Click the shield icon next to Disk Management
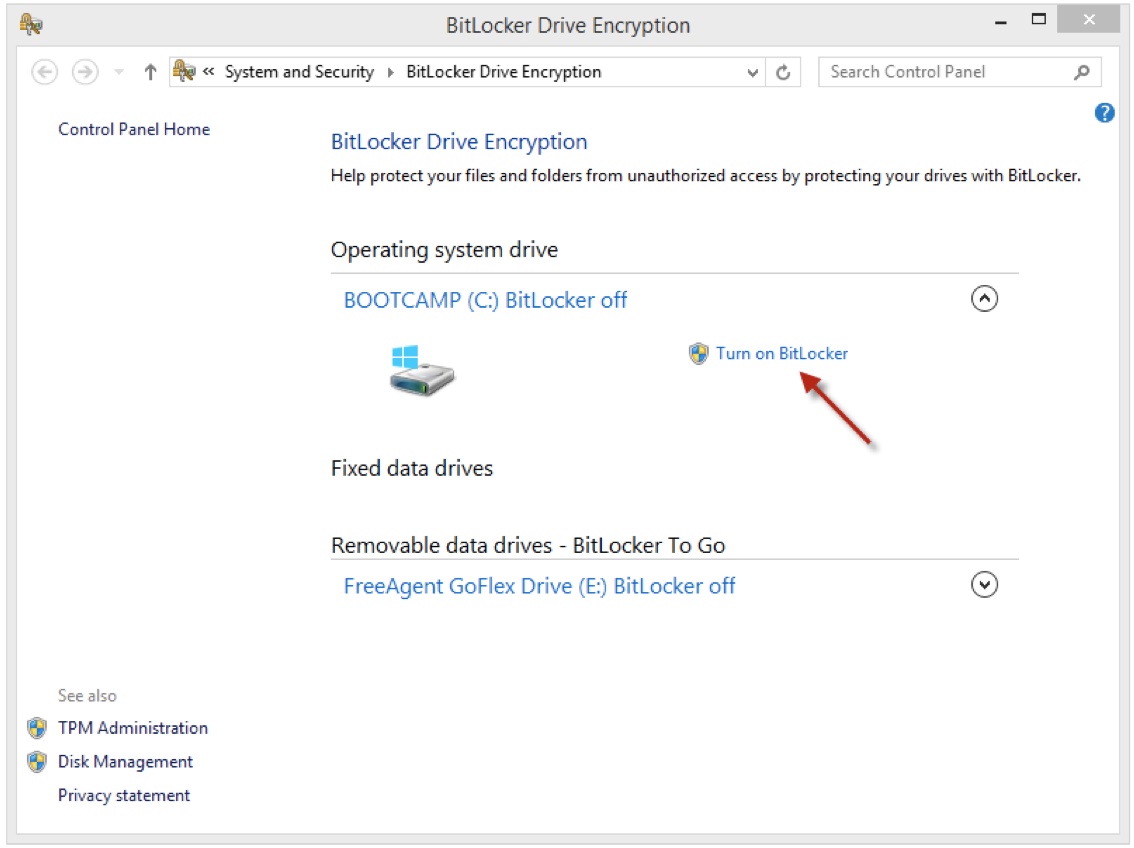This screenshot has width=1134, height=848. [38, 762]
